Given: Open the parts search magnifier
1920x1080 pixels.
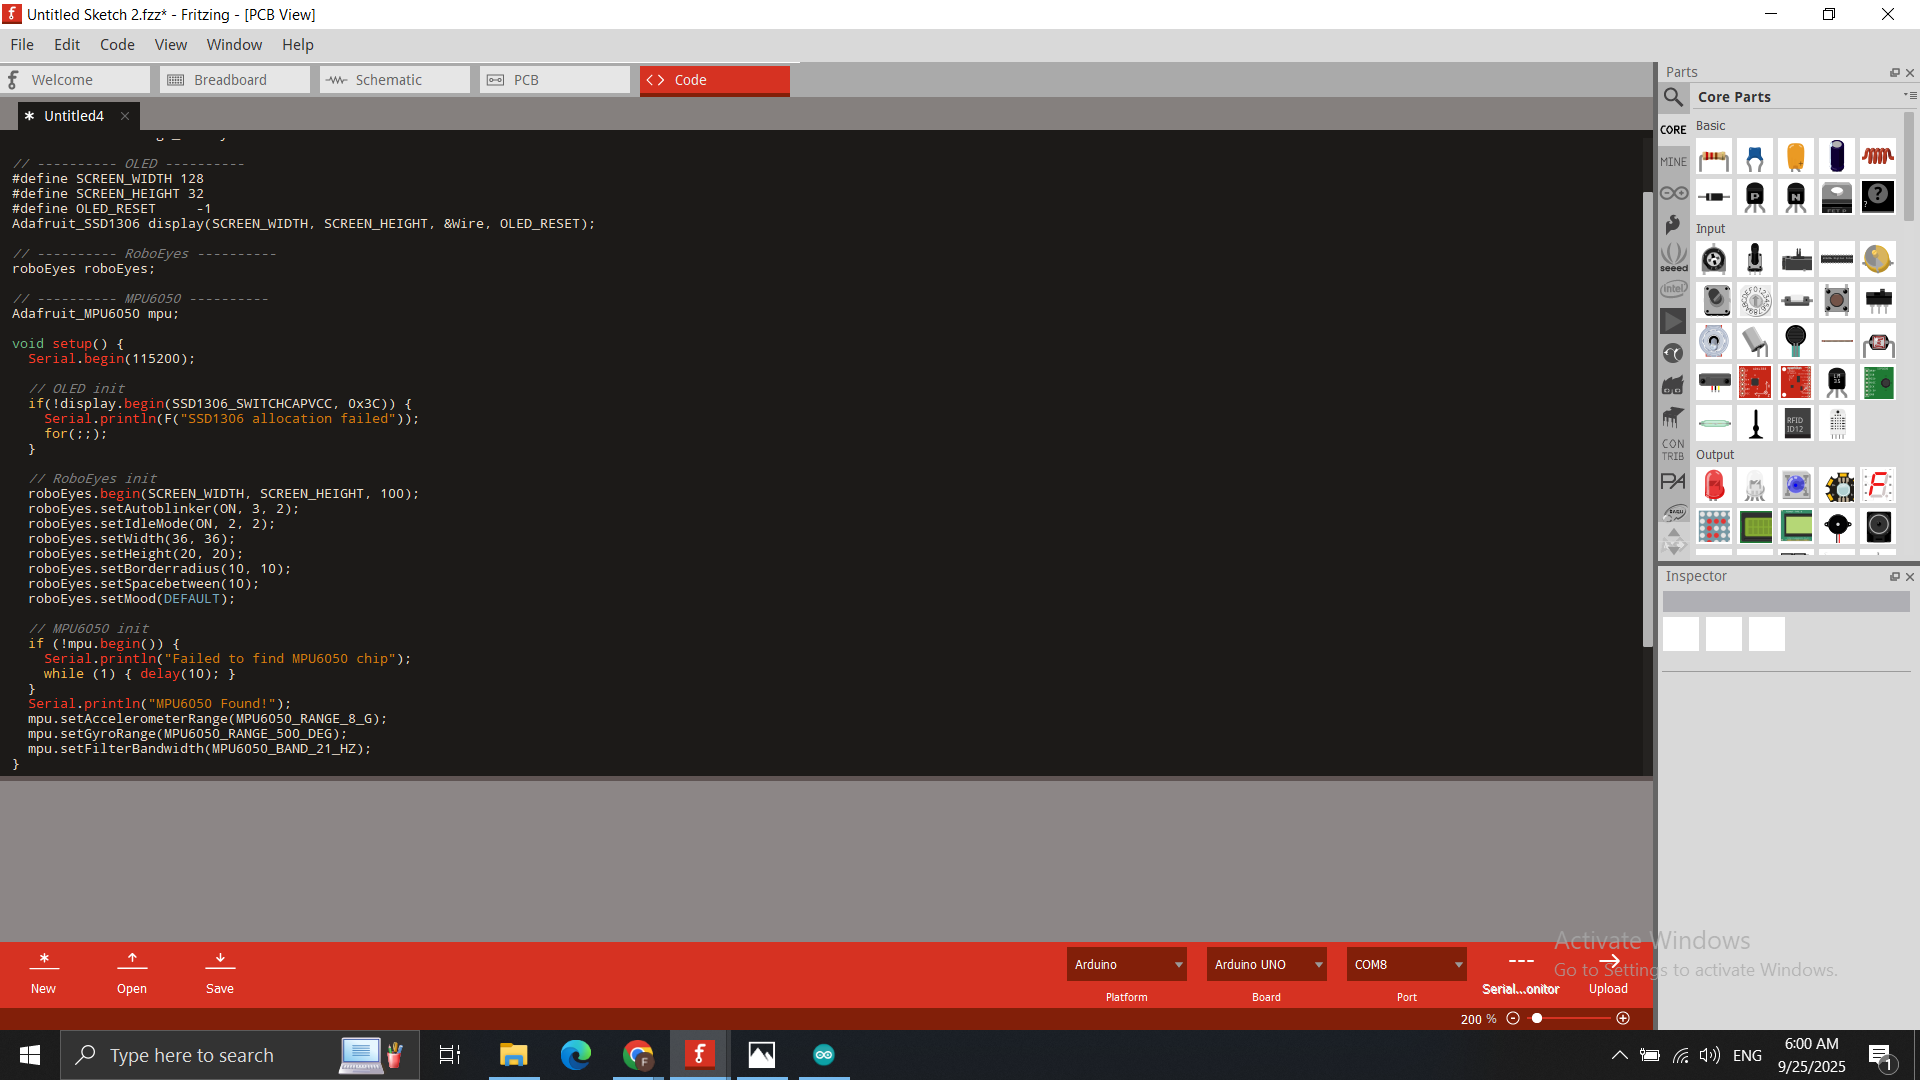Looking at the screenshot, I should (1673, 97).
